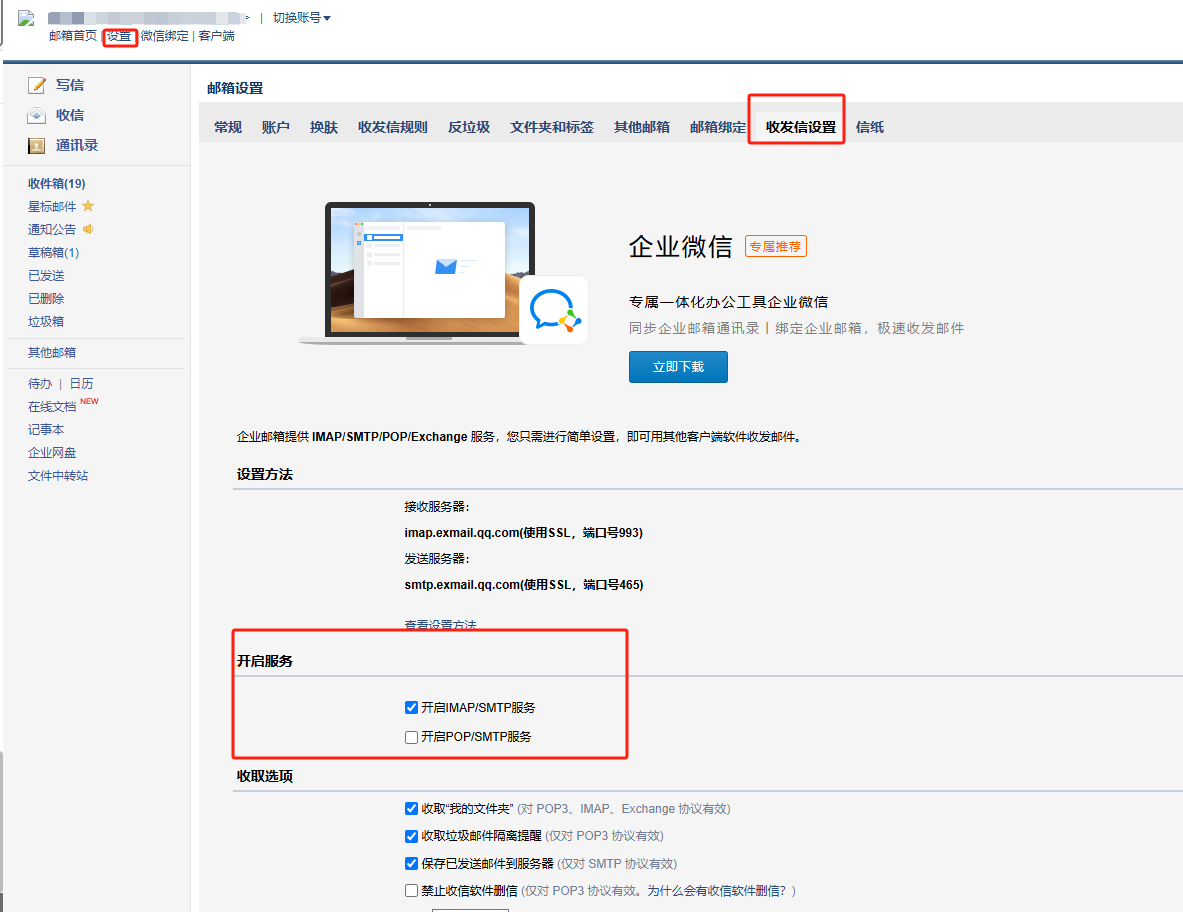Screen dimensions: 1183x912
Task: Open 通讯录 in the sidebar
Action: [77, 146]
